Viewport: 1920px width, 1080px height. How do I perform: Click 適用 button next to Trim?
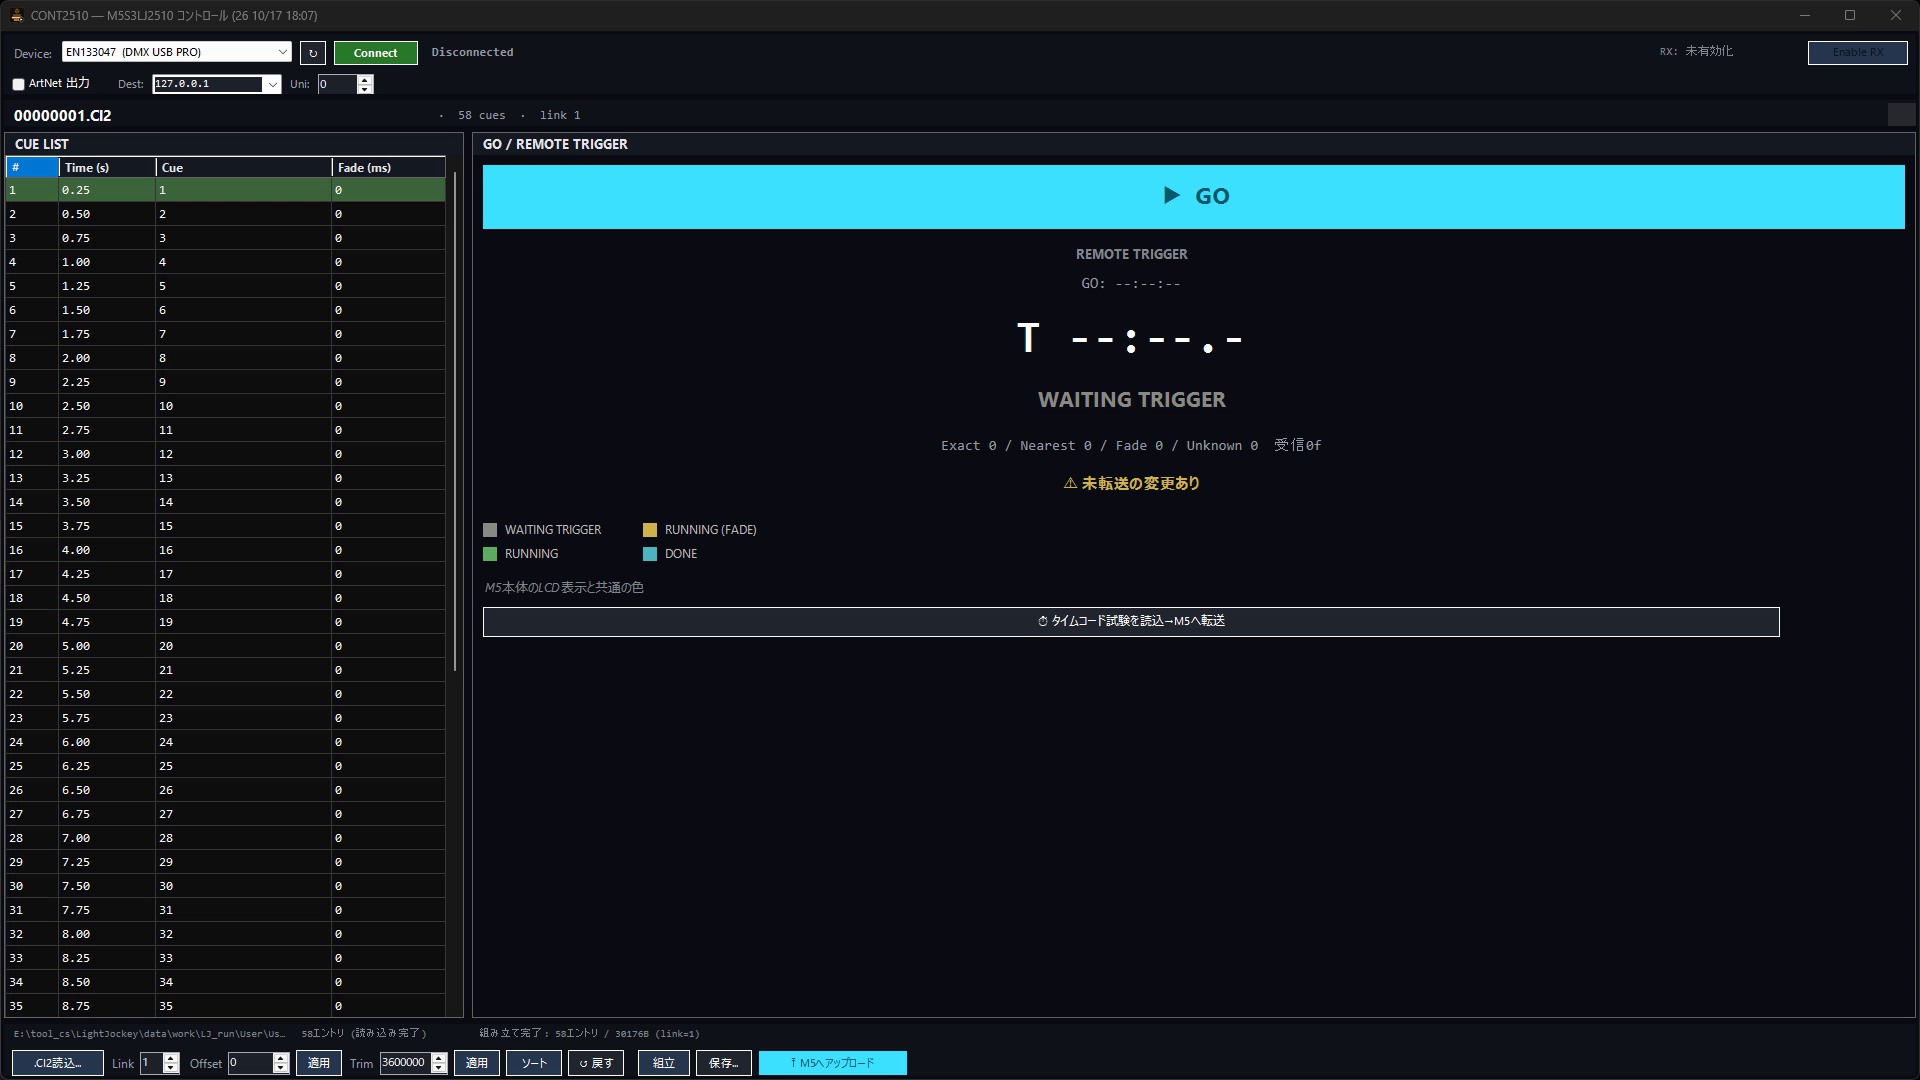pyautogui.click(x=477, y=1063)
